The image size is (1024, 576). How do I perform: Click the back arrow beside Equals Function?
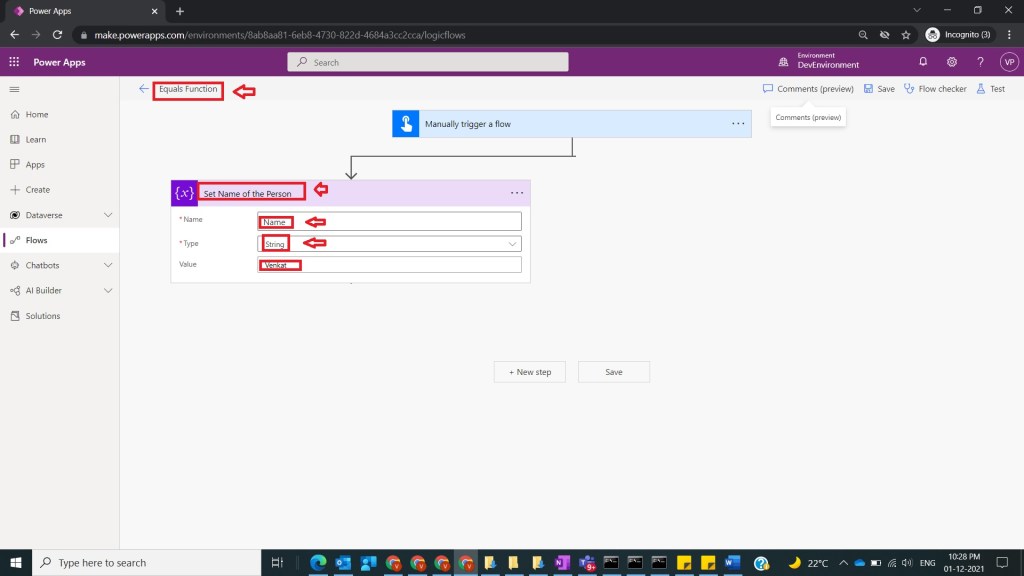144,89
